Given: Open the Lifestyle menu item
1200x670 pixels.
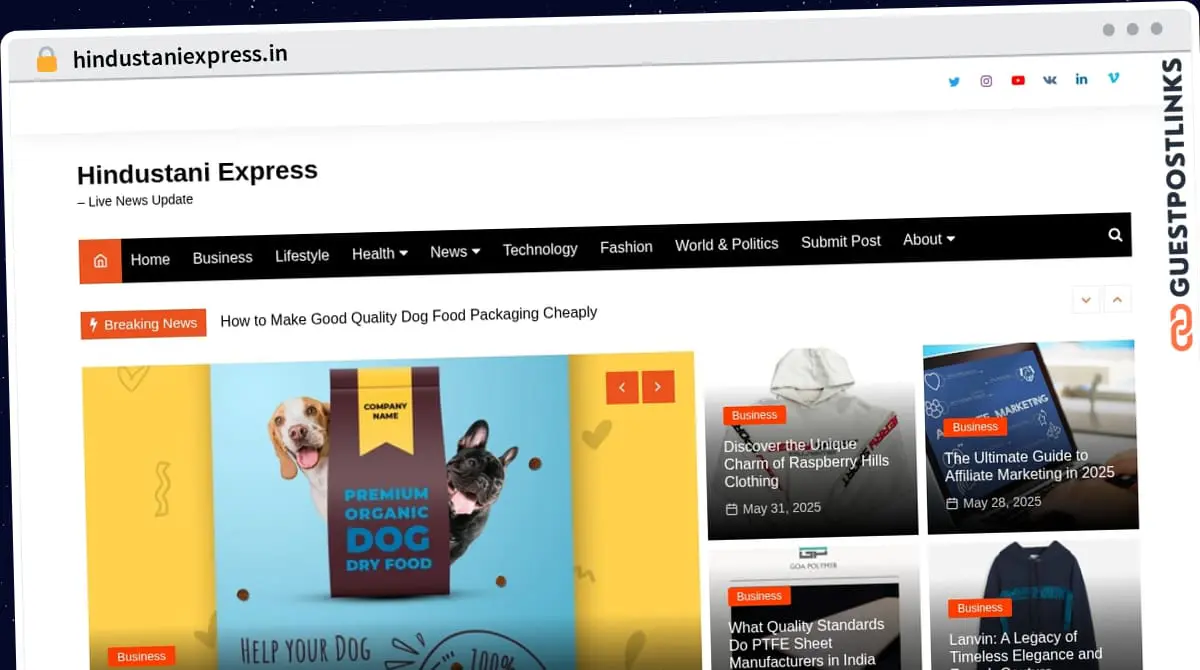Looking at the screenshot, I should pos(302,255).
